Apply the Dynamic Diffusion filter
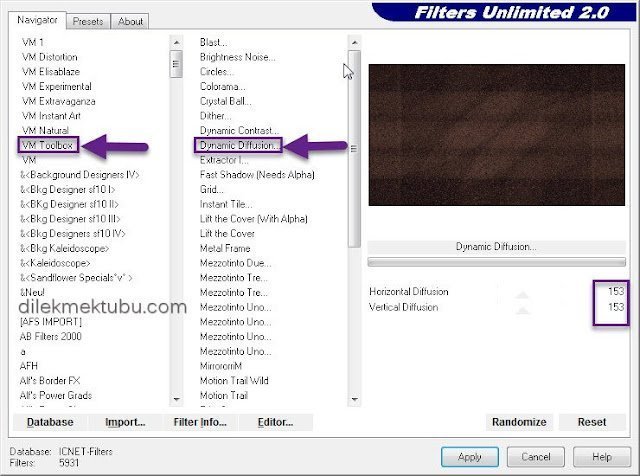The image size is (640, 476). tap(469, 456)
